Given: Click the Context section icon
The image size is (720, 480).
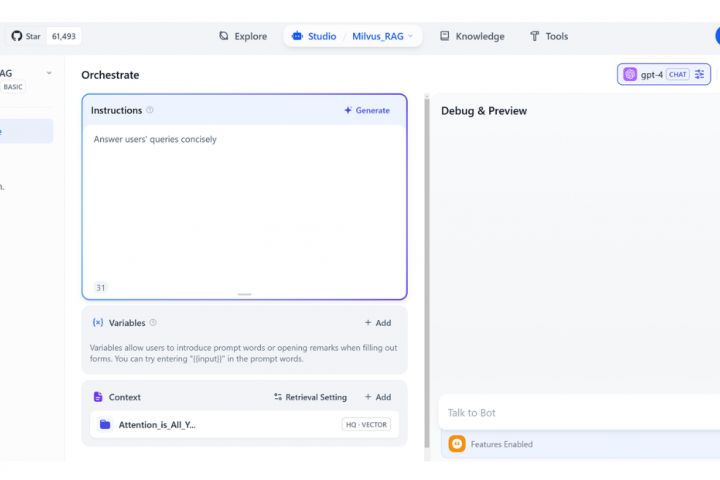Looking at the screenshot, I should pos(98,397).
